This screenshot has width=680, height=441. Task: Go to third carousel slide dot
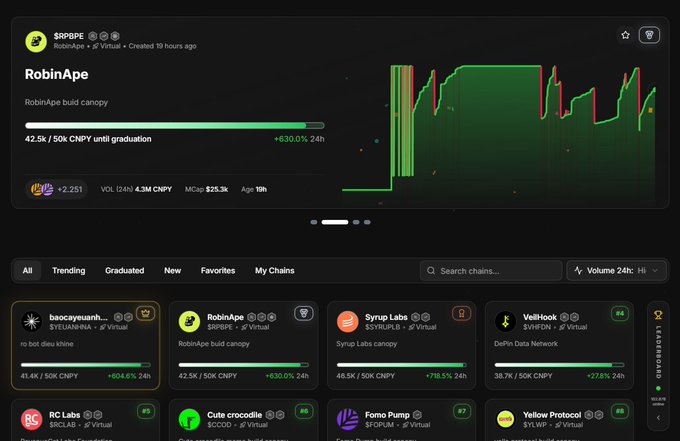coord(356,222)
